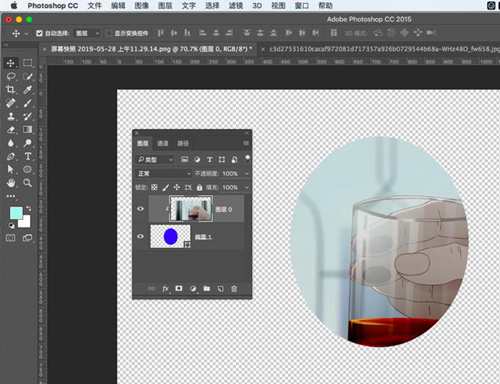Switch to the Channels tab in panel
The width and height of the screenshot is (500, 384).
point(163,143)
